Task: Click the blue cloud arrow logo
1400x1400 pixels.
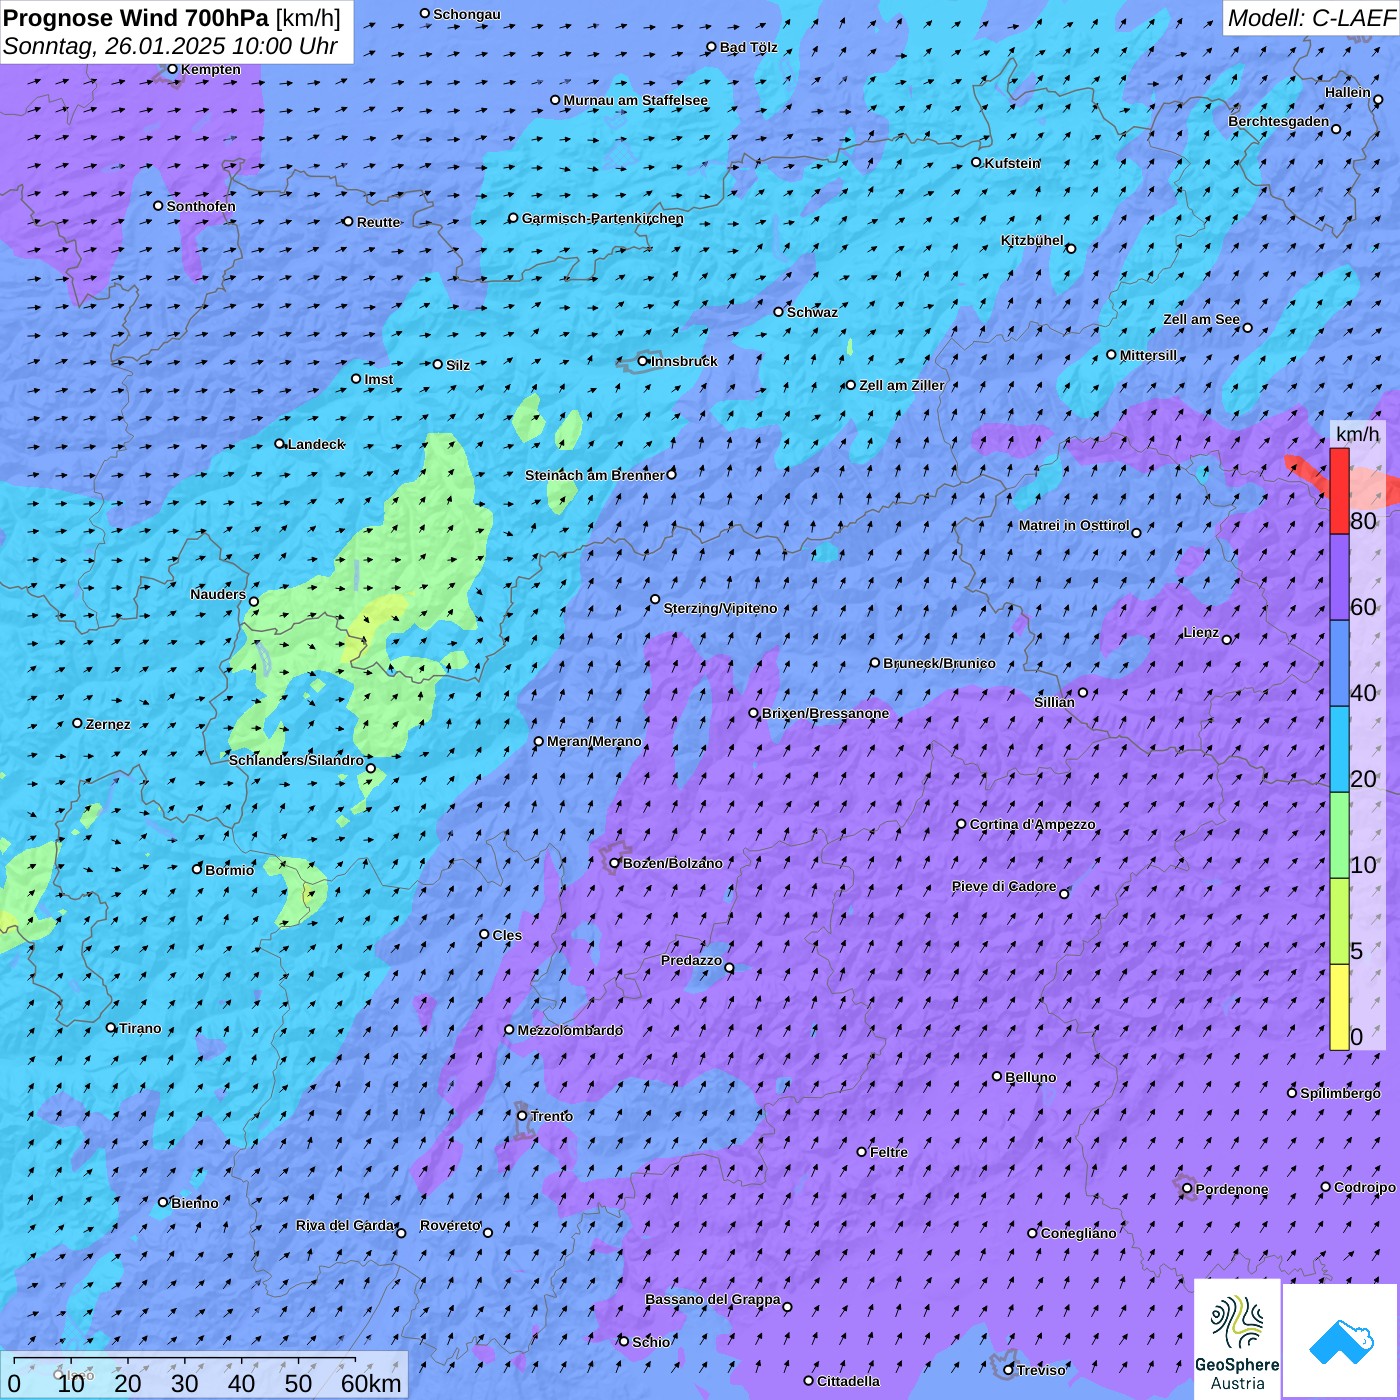Action: tap(1340, 1340)
